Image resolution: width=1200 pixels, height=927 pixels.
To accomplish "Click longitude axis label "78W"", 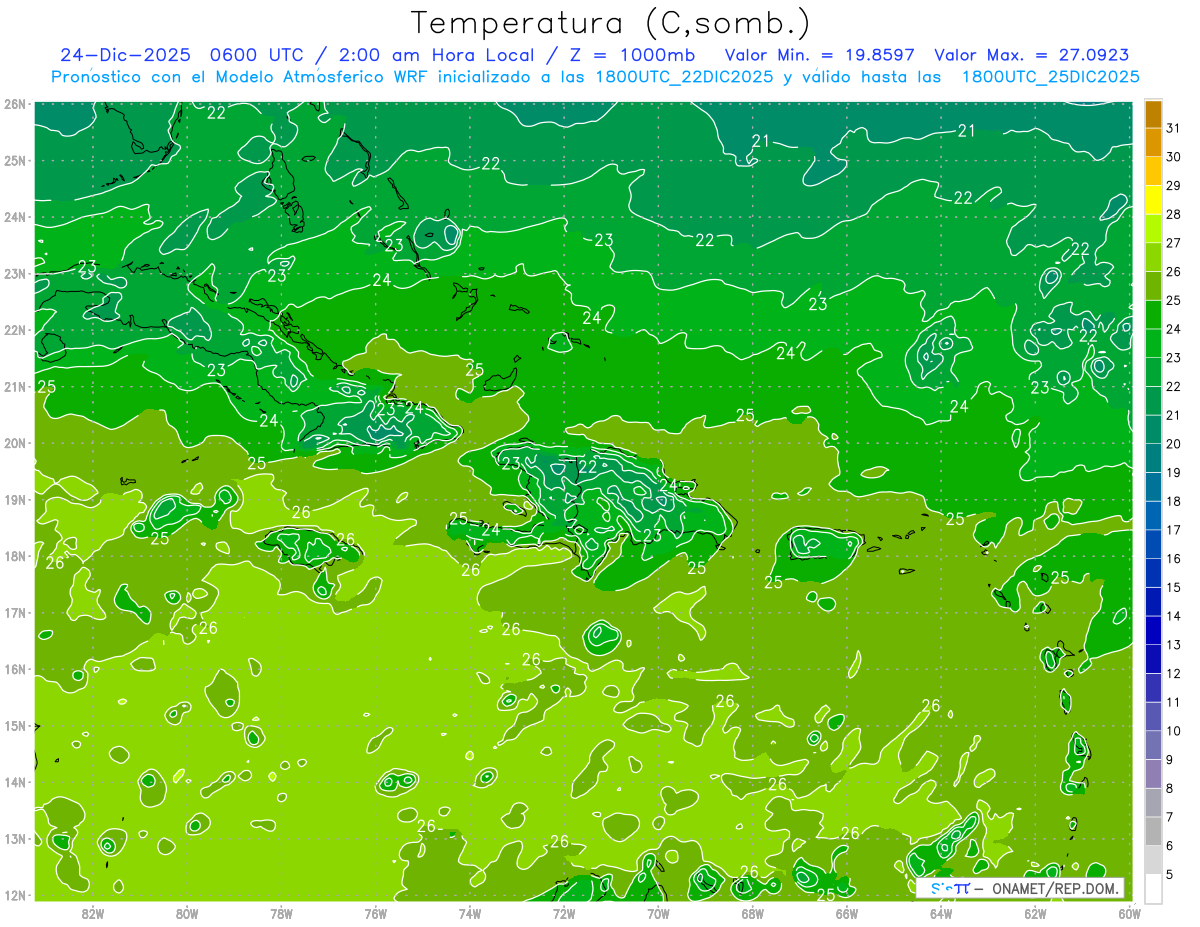I will (x=281, y=914).
